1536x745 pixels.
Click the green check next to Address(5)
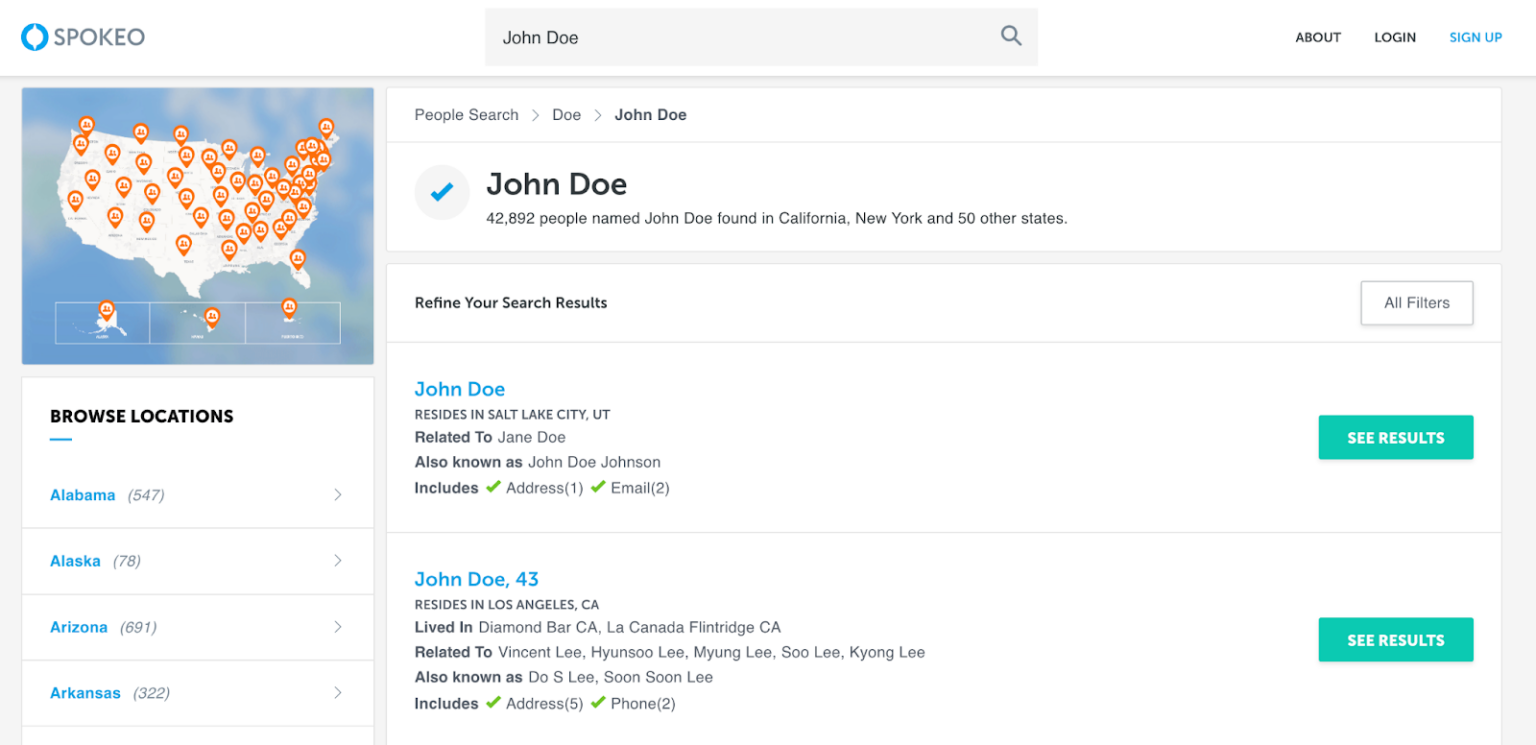coord(493,703)
